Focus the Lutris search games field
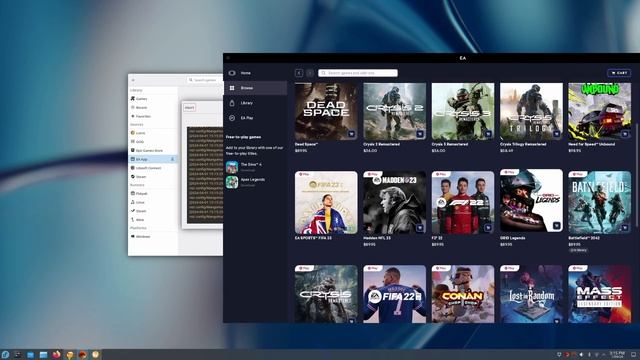This screenshot has height=360, width=640. (x=204, y=80)
